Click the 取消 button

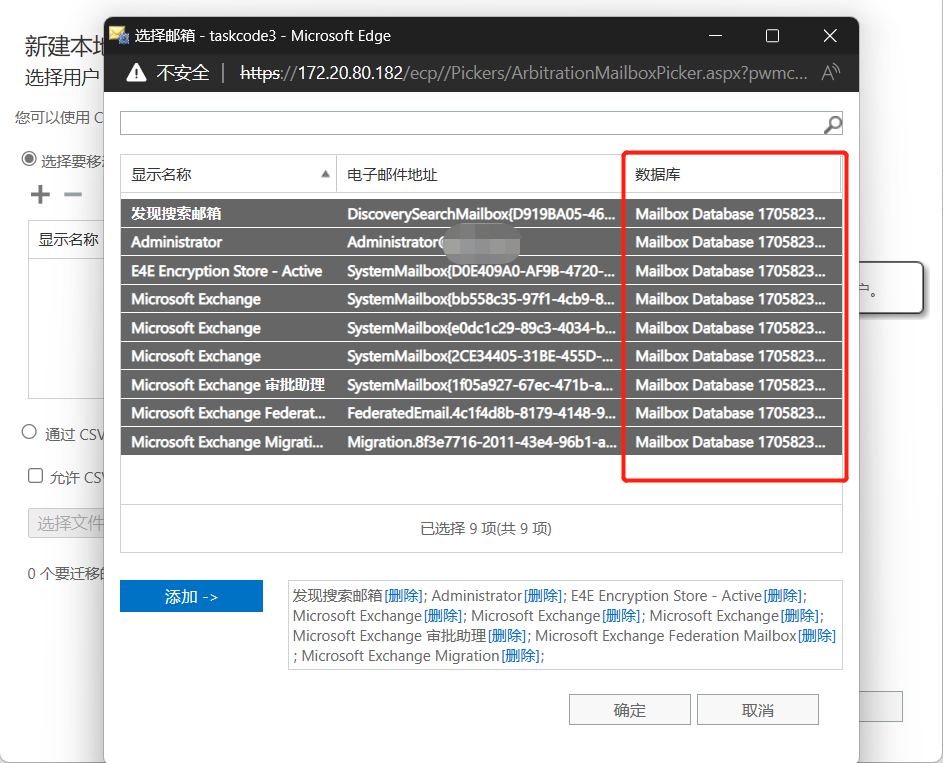point(758,709)
